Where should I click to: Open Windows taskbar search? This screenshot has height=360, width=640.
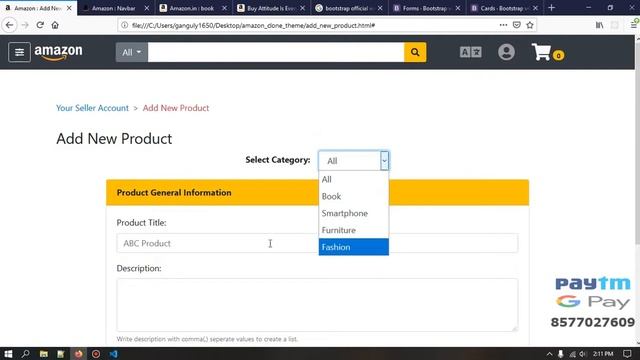tap(25, 354)
